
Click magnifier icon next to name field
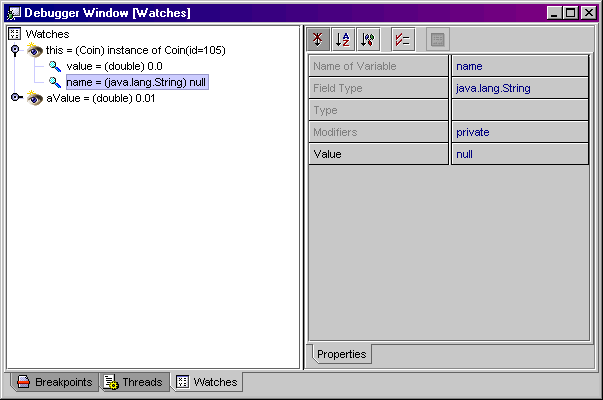tap(55, 82)
